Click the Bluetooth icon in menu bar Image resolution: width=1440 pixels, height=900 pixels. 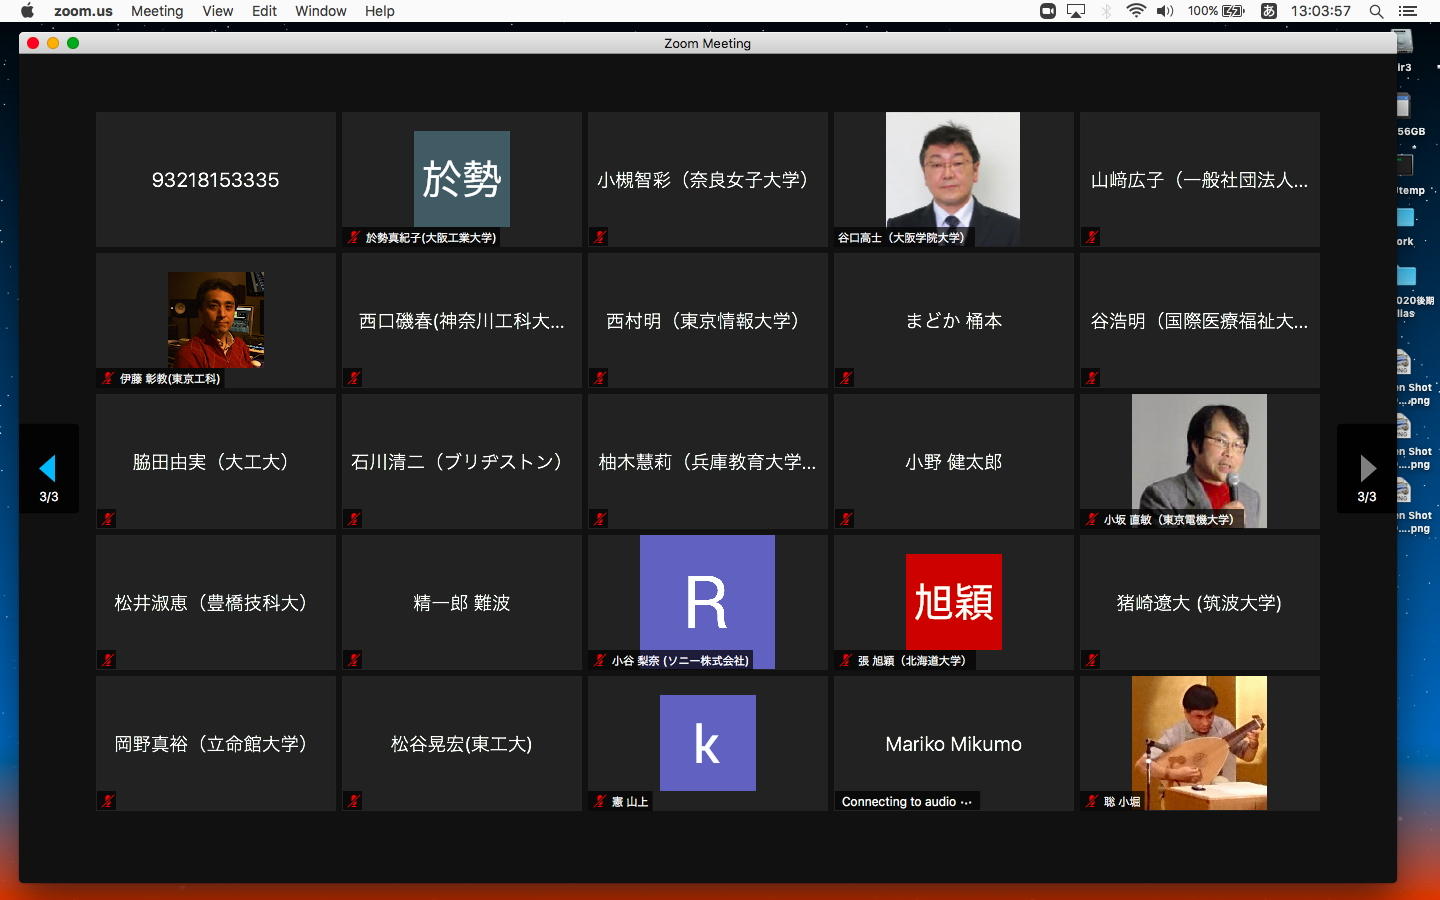pos(1106,11)
